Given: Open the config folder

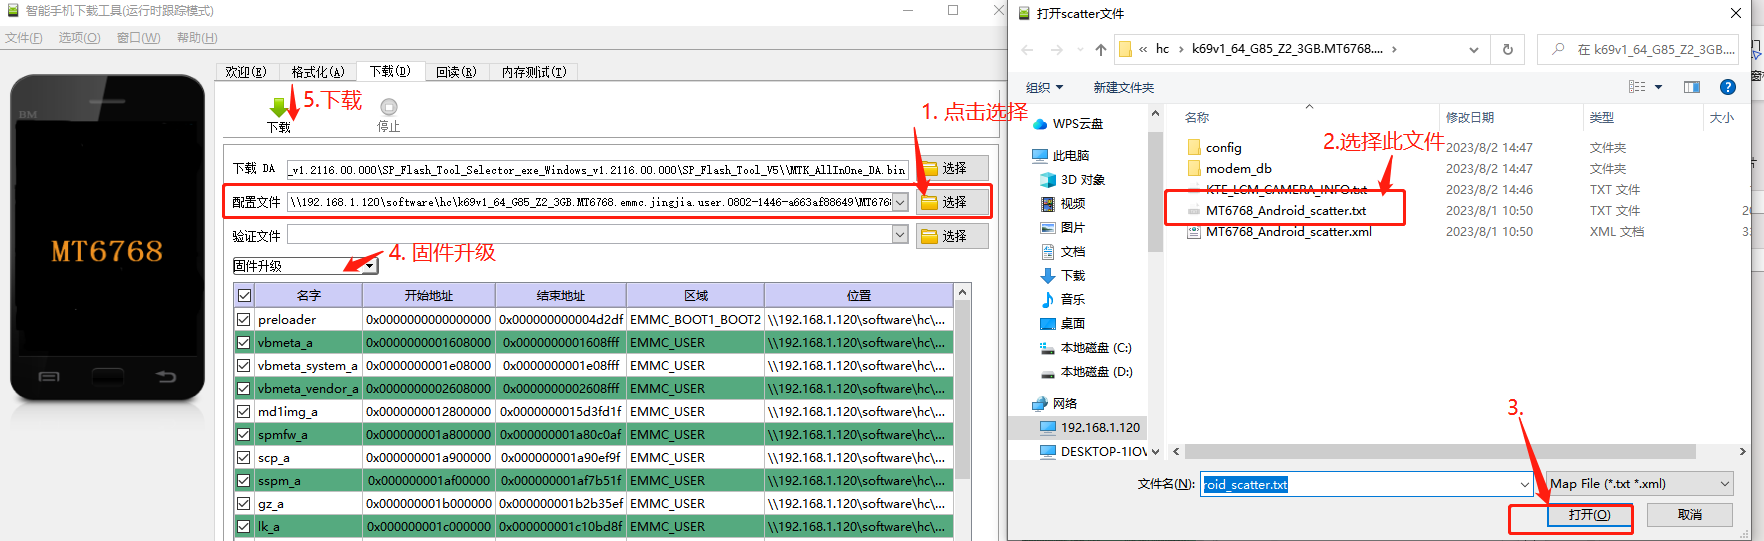Looking at the screenshot, I should [1223, 148].
